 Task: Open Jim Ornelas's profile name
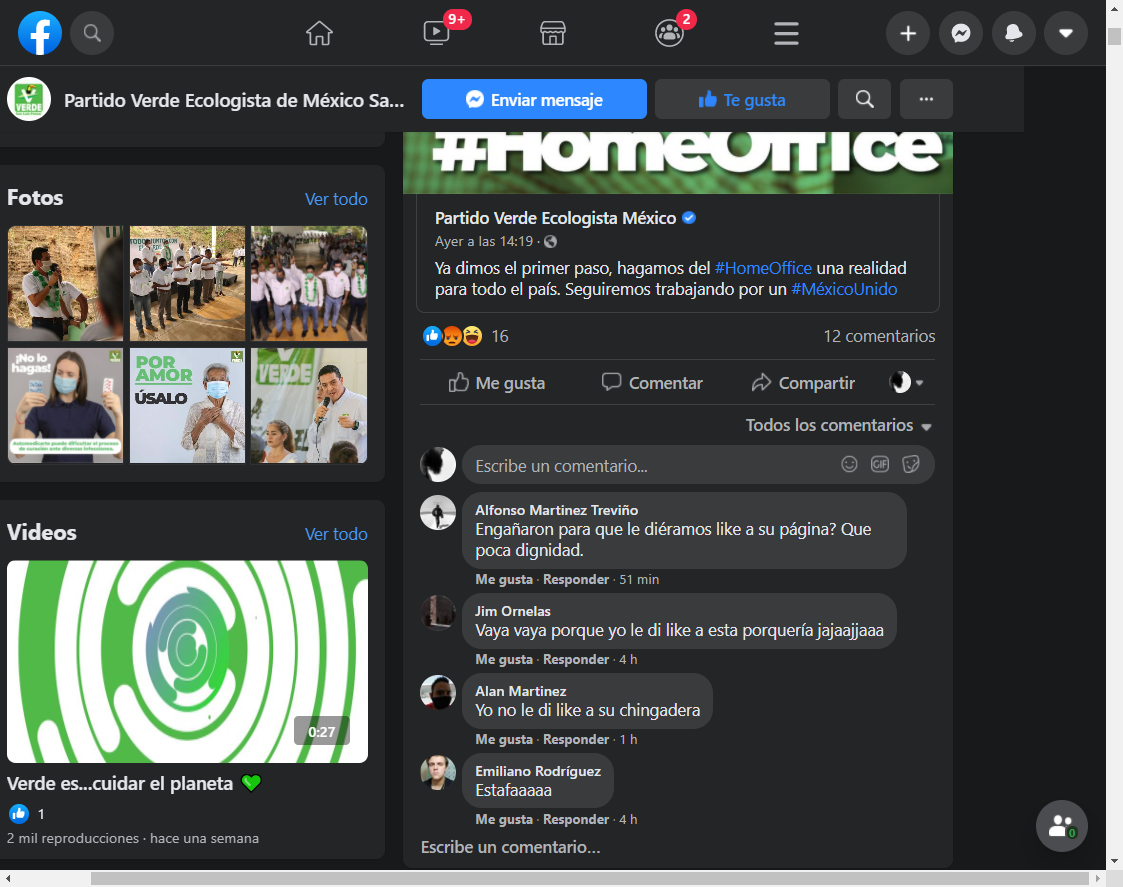click(x=513, y=611)
